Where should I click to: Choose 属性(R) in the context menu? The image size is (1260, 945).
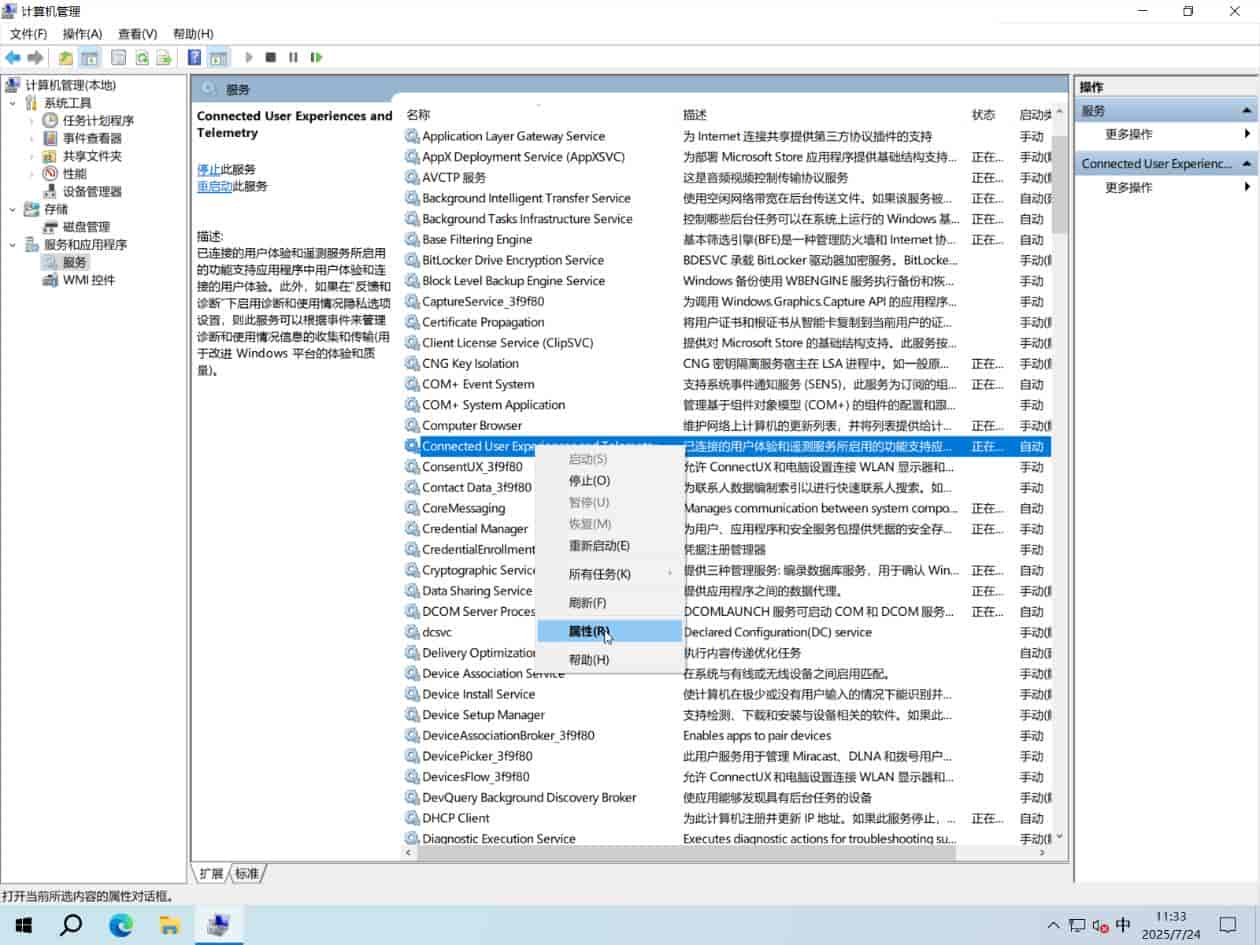[610, 631]
